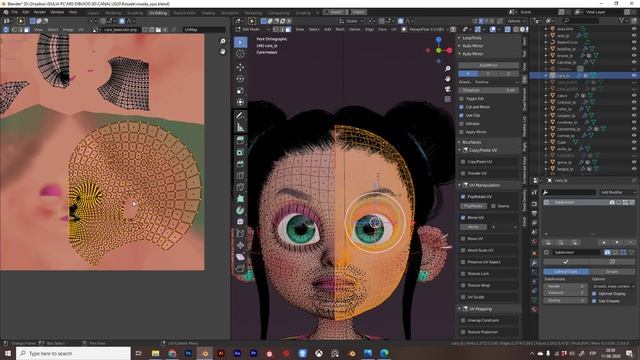640x360 pixels.
Task: Toggle the Use Clip checkbox
Action: [462, 116]
